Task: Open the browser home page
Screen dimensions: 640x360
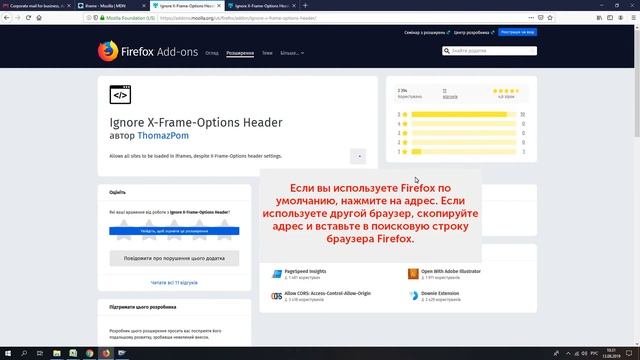Action: tap(39, 18)
